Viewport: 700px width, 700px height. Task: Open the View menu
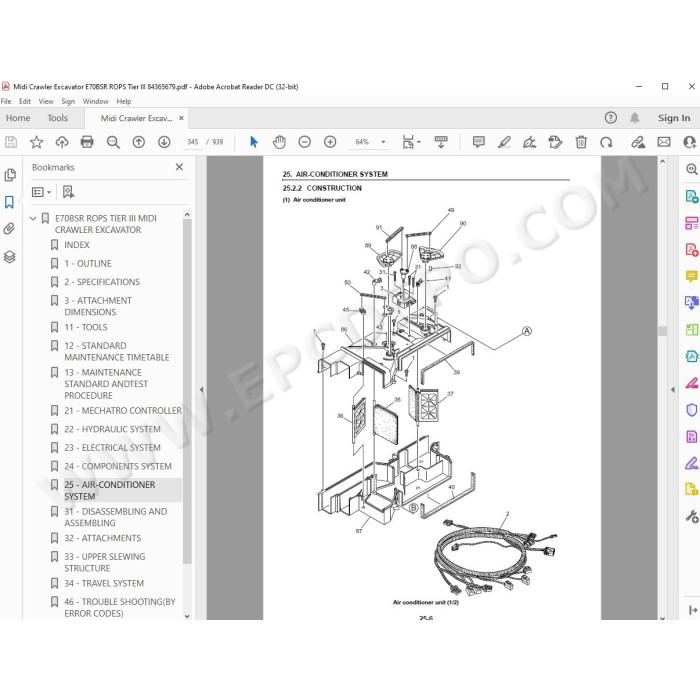click(x=46, y=101)
